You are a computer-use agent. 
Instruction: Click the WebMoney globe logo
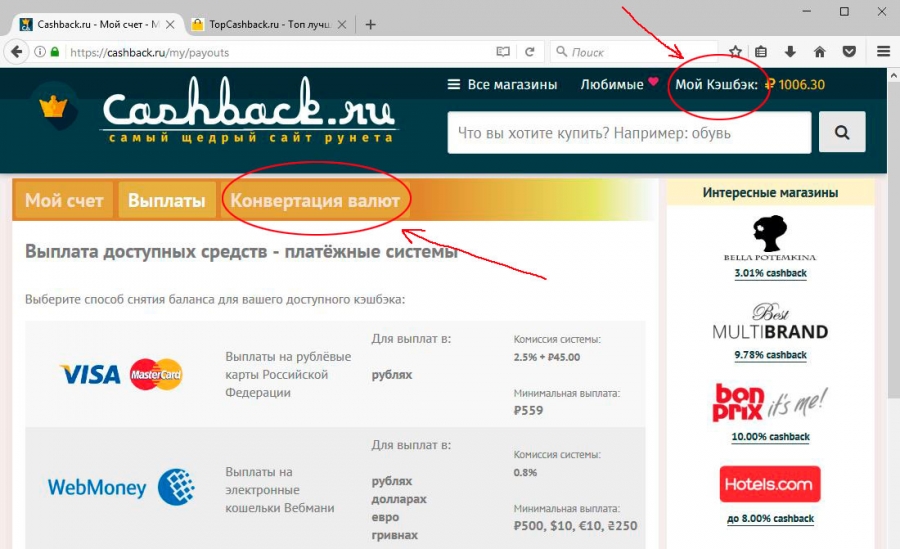(x=176, y=487)
